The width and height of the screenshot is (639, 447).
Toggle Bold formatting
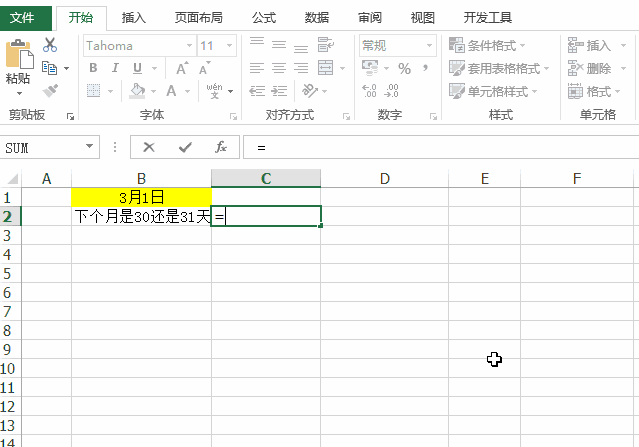point(93,68)
